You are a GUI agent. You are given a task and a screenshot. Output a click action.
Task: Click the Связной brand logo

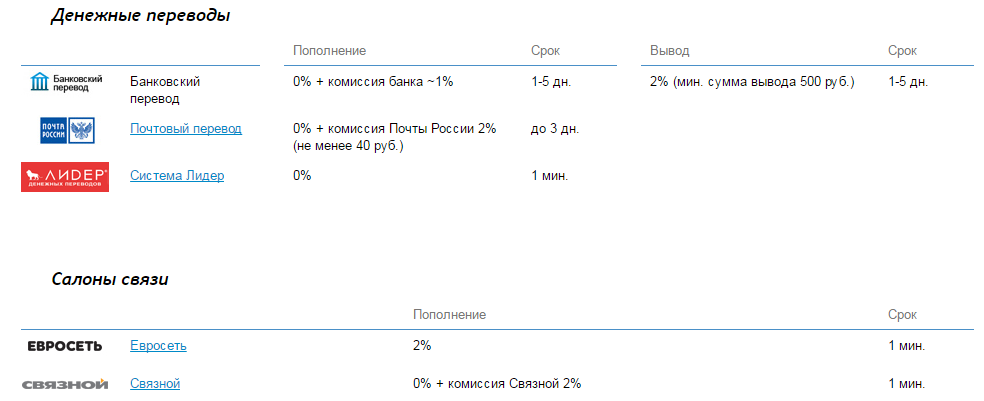tap(64, 384)
